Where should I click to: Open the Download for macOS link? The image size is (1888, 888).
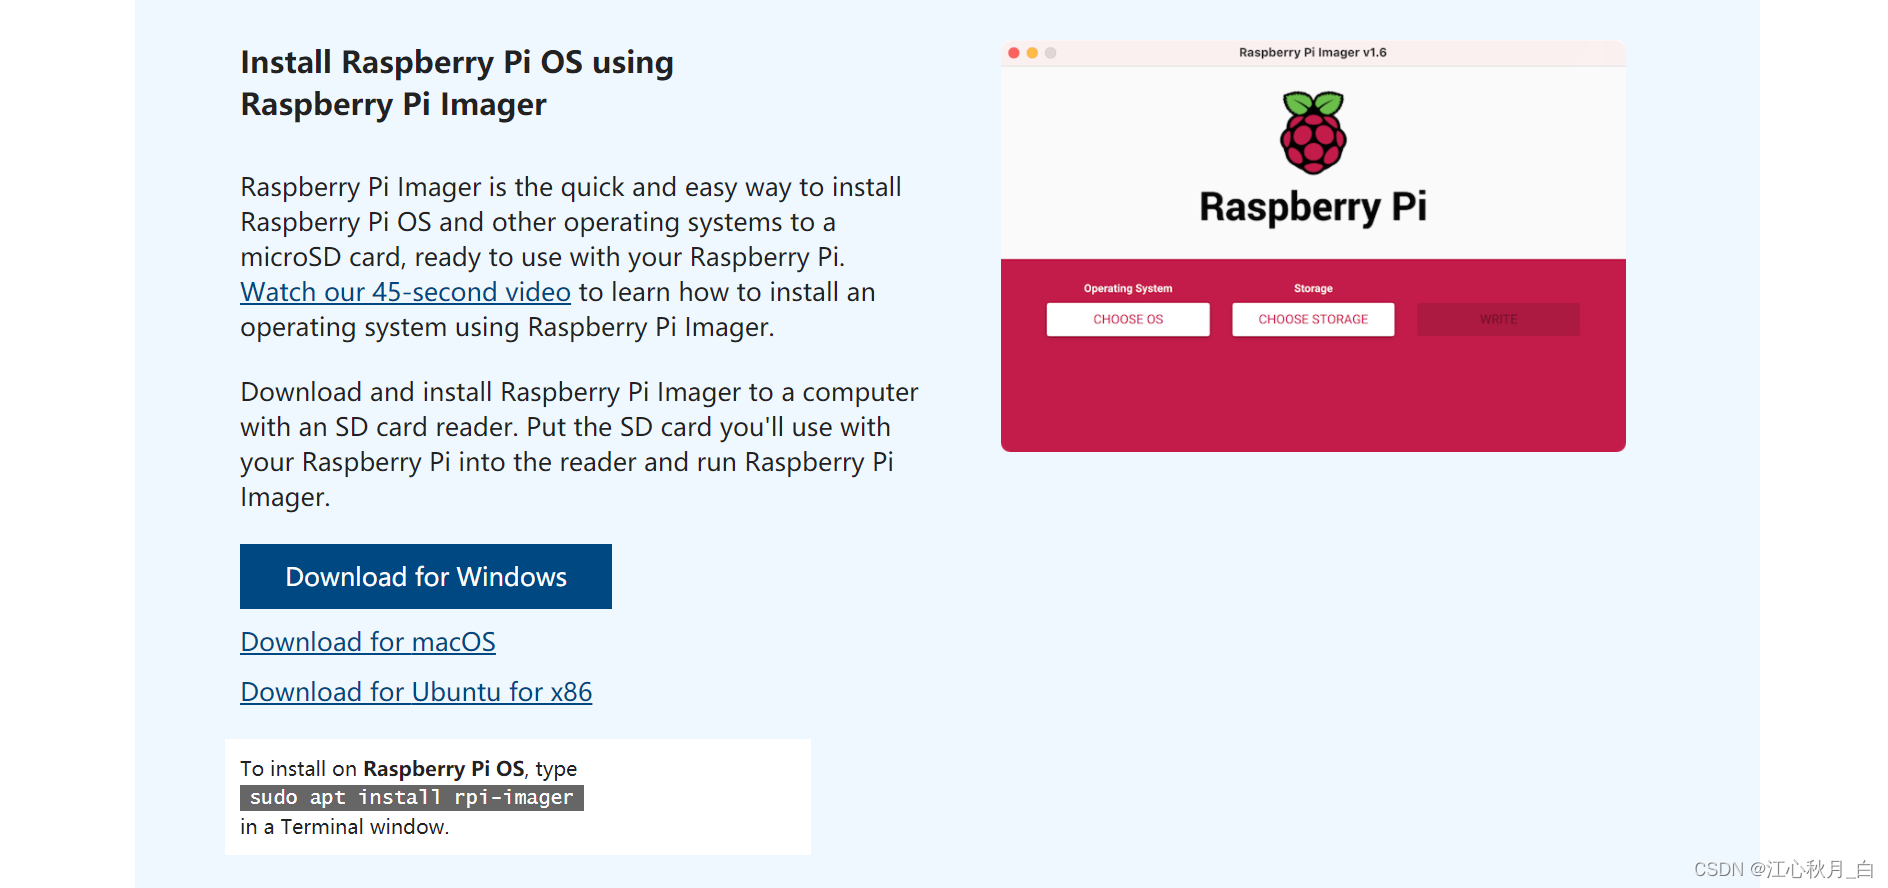click(368, 642)
